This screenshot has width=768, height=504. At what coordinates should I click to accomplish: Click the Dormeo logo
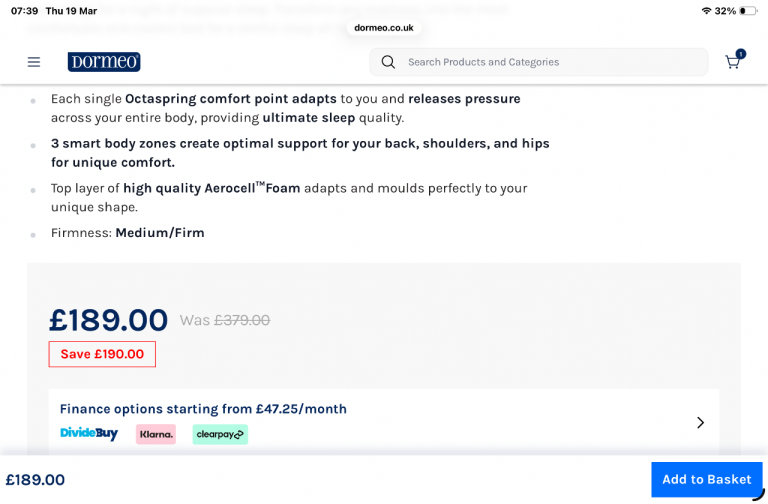[x=104, y=62]
